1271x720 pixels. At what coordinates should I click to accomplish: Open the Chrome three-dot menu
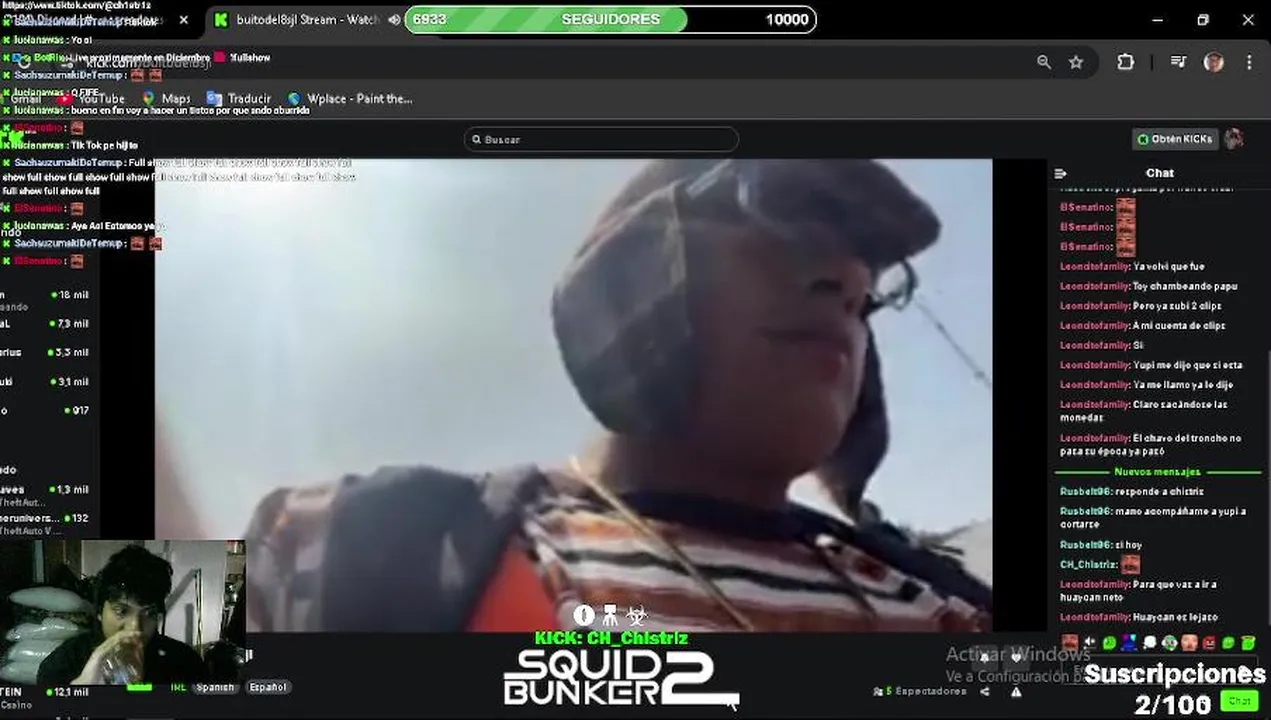pos(1249,62)
